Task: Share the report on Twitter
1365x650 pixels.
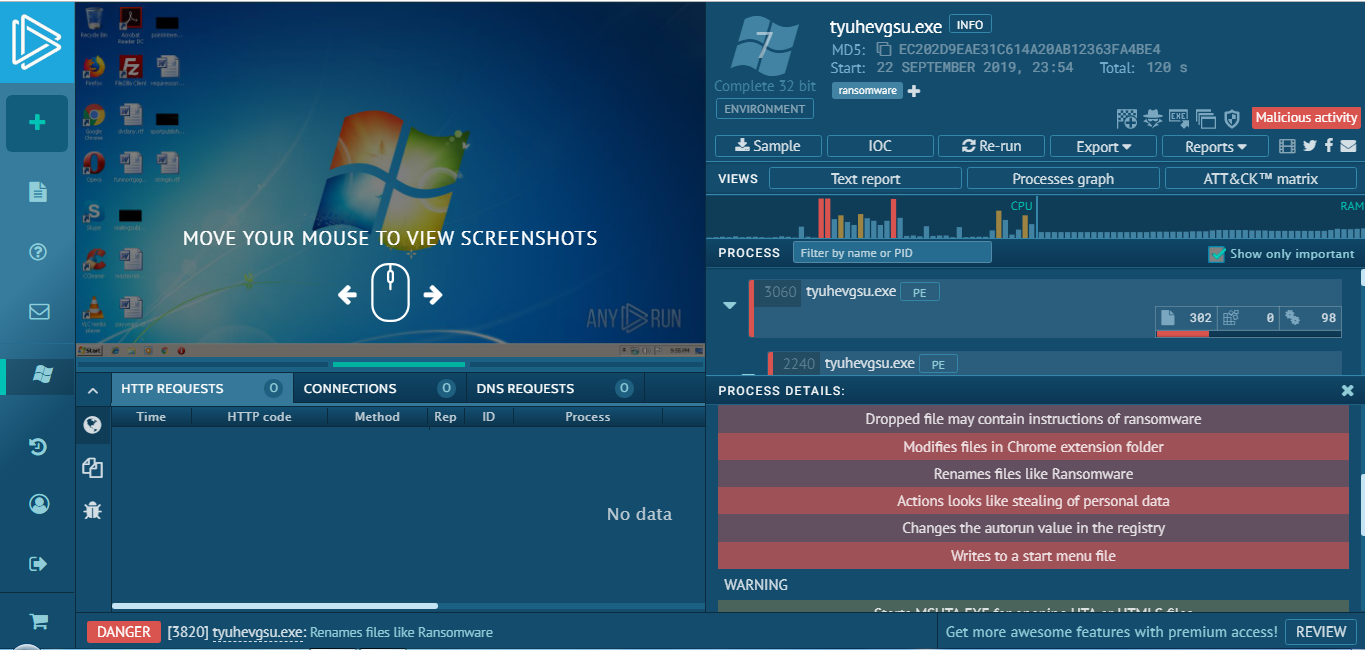Action: [x=1310, y=146]
